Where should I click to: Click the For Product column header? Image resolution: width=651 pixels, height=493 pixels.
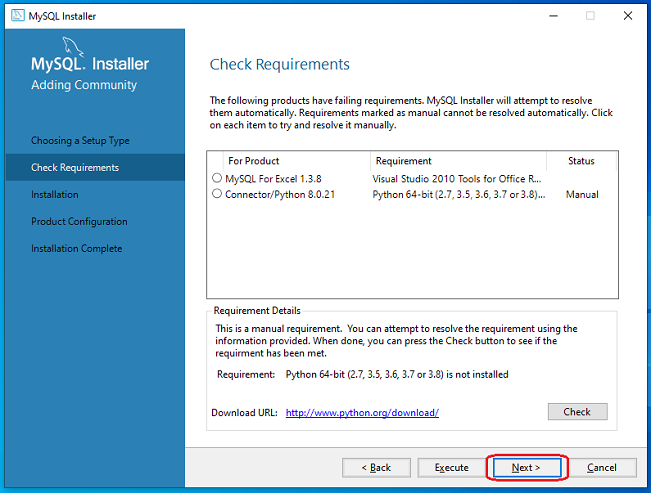297,161
